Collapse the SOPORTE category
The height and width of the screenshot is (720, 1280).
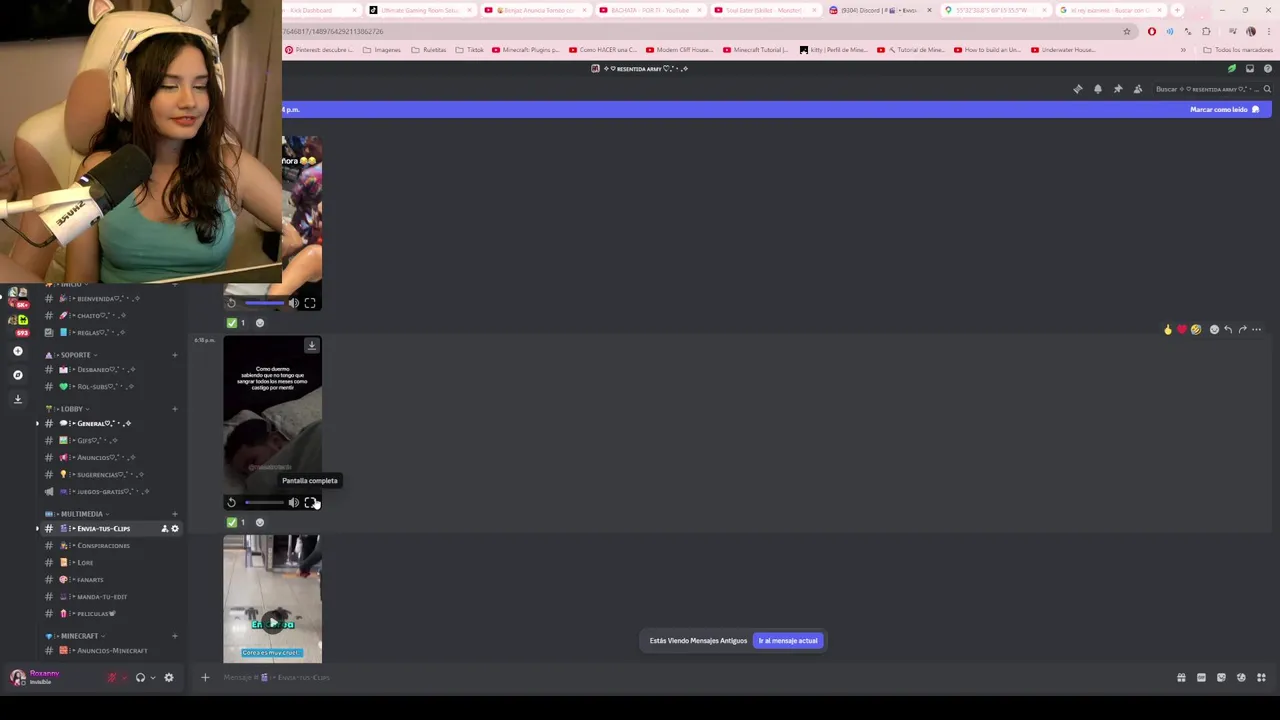tap(75, 355)
